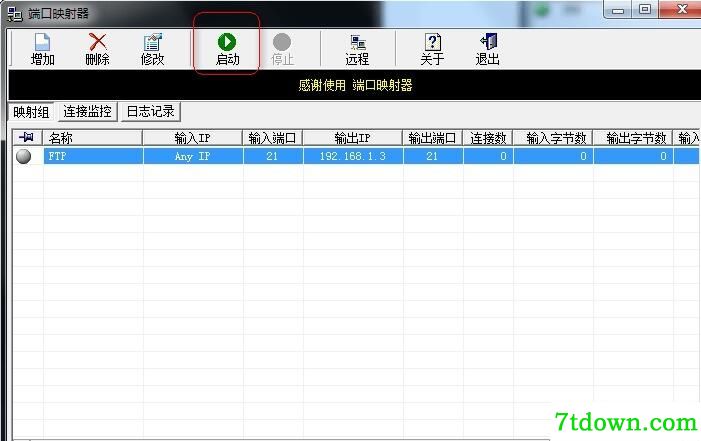This screenshot has width=701, height=441.
Task: Sort by the 连接数 column header
Action: (488, 138)
